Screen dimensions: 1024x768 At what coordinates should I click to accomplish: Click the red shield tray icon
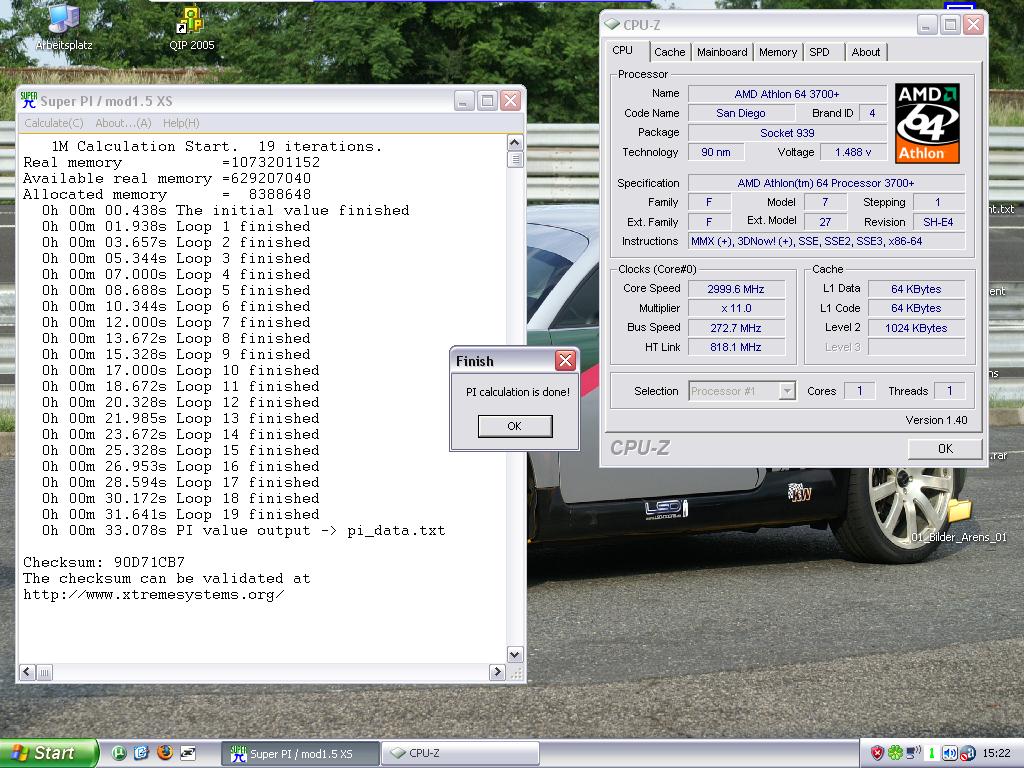pos(877,753)
